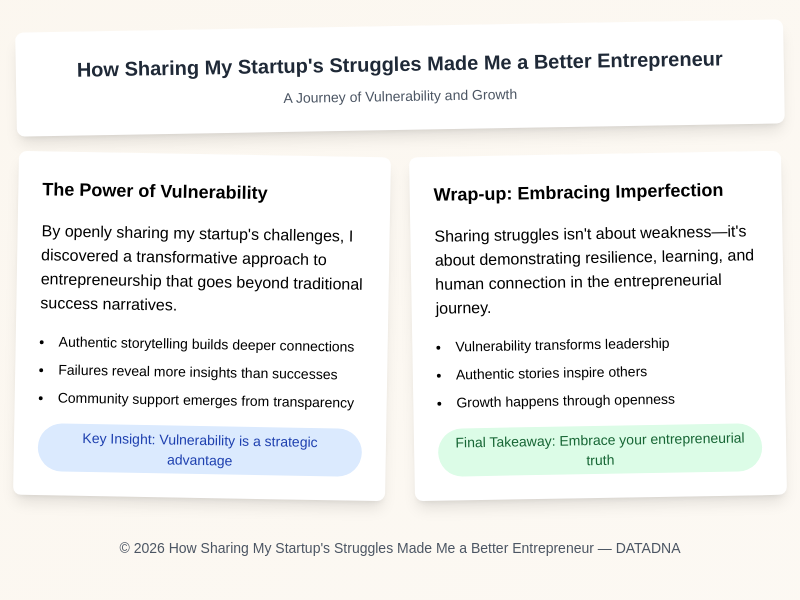Click 'Community support emerges from transparency' bullet
800x600 pixels.
point(206,401)
